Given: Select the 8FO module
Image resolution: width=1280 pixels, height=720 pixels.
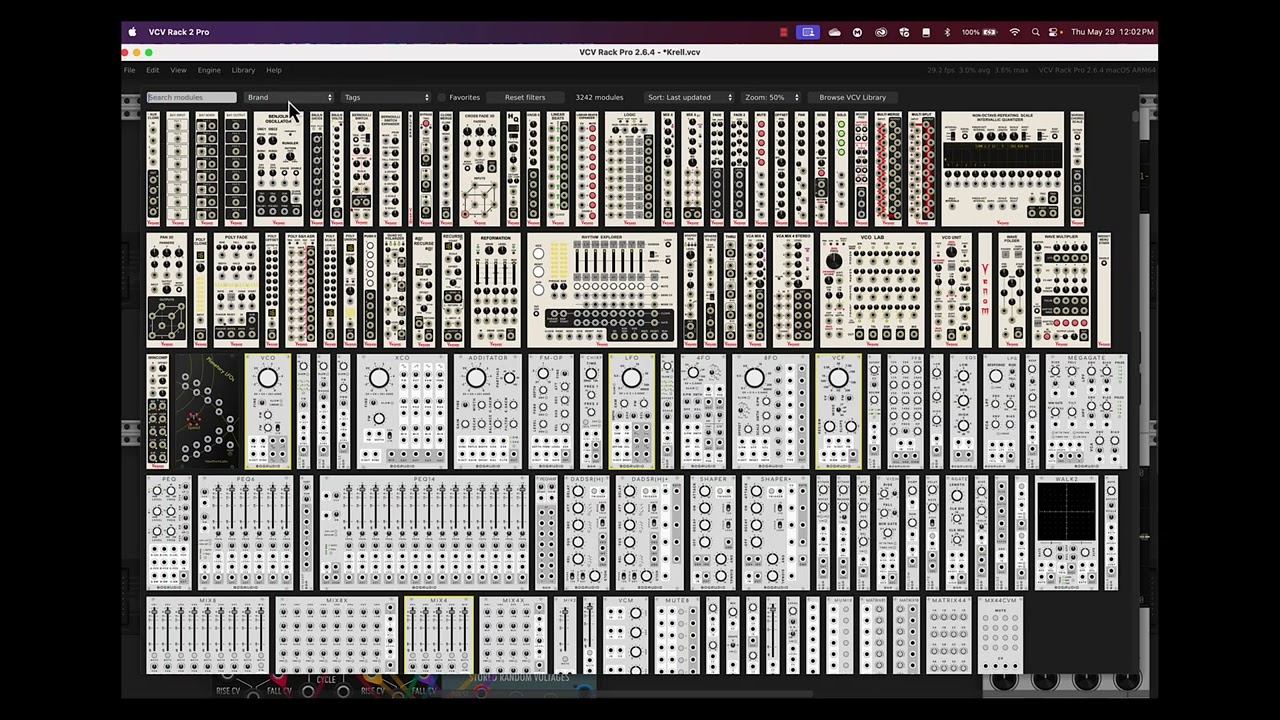Looking at the screenshot, I should coord(771,411).
